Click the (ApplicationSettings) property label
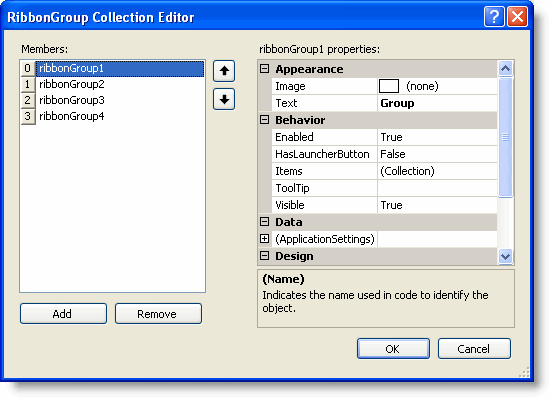Screen dimensions: 550x398 click(x=325, y=239)
